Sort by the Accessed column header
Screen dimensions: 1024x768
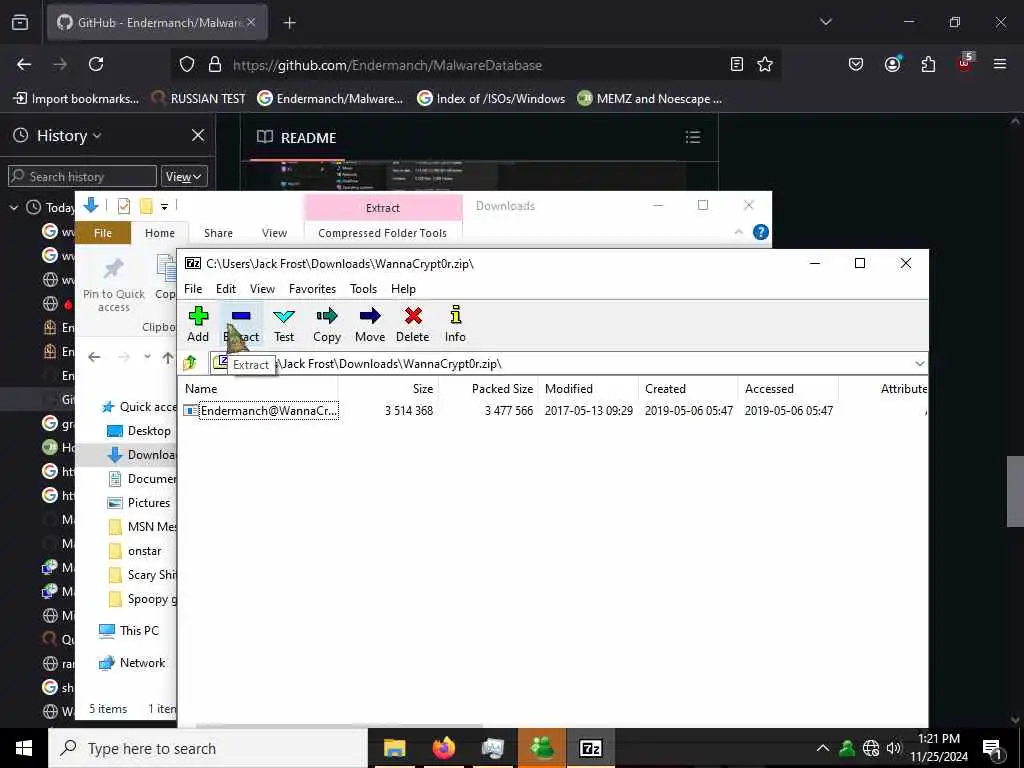769,389
